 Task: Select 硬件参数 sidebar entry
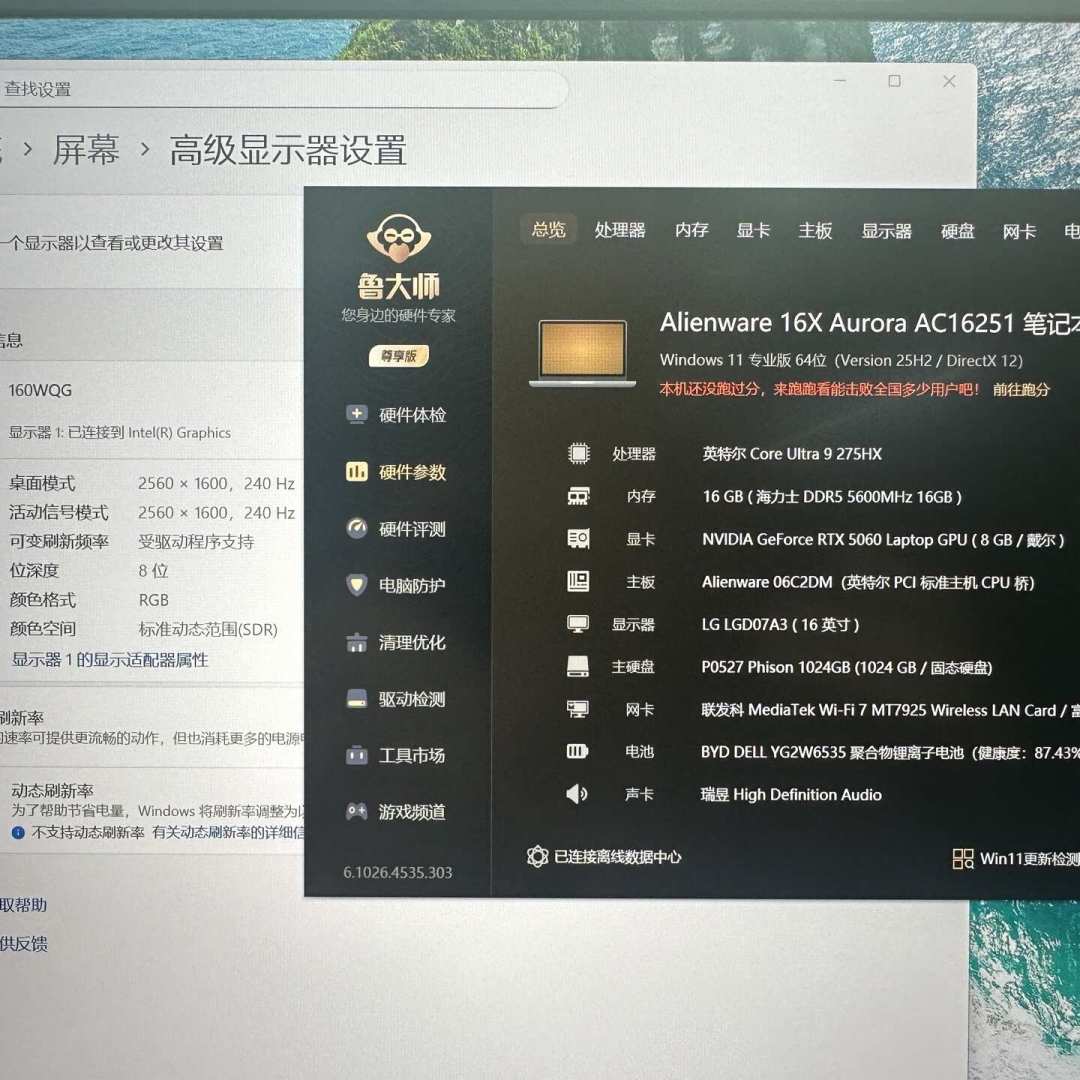coord(396,472)
